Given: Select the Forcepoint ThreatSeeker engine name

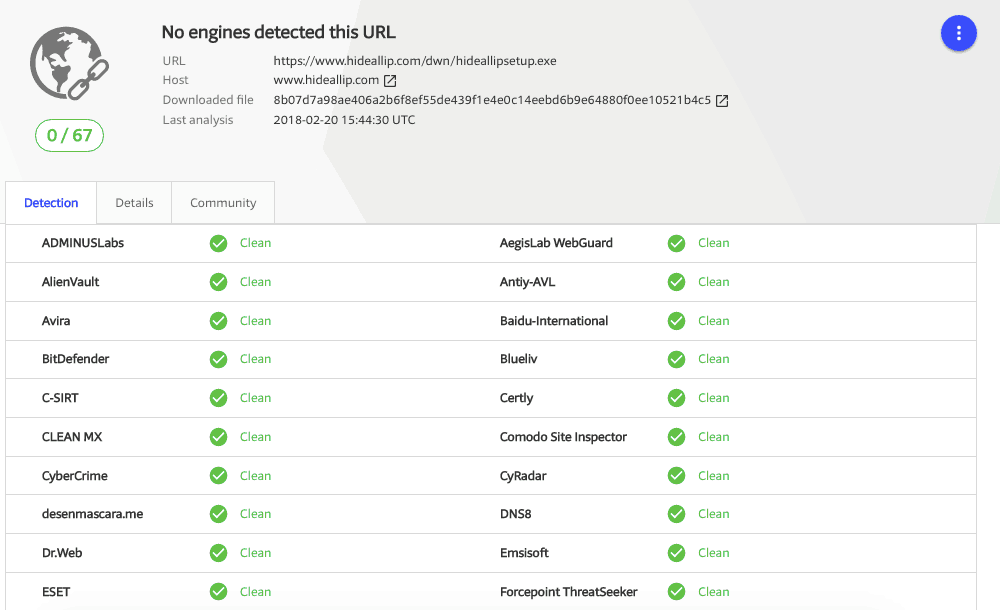Looking at the screenshot, I should pos(569,592).
